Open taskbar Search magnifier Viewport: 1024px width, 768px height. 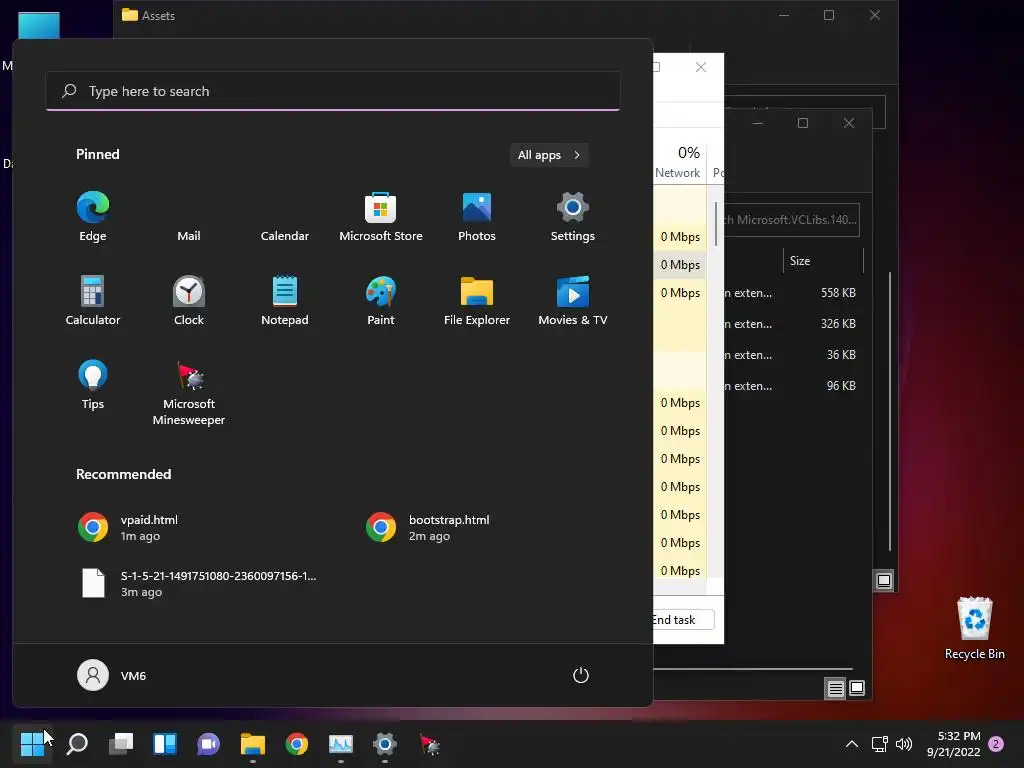[77, 743]
